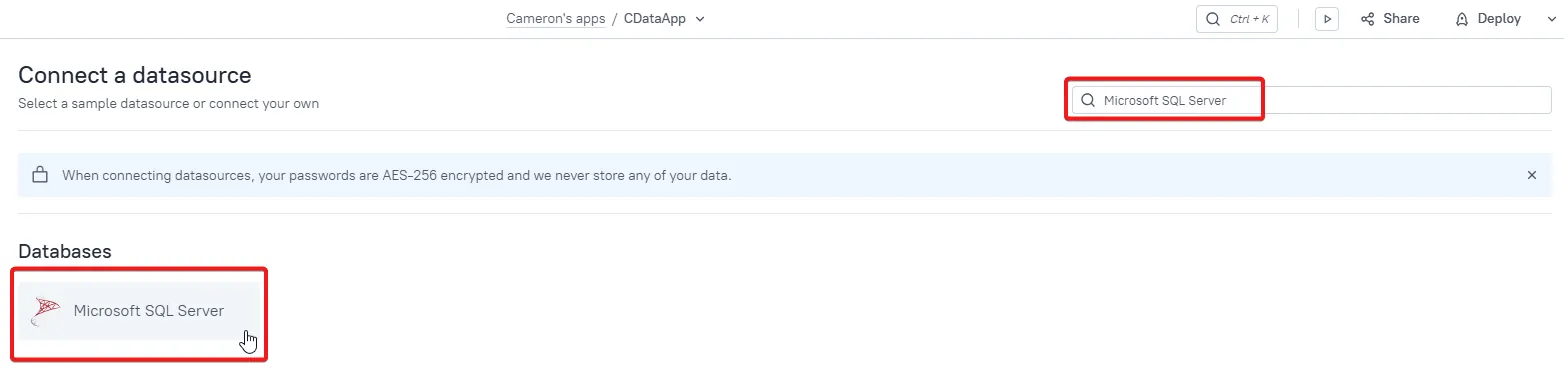Click the lock icon in the encryption banner
The image size is (1564, 391).
tap(40, 175)
